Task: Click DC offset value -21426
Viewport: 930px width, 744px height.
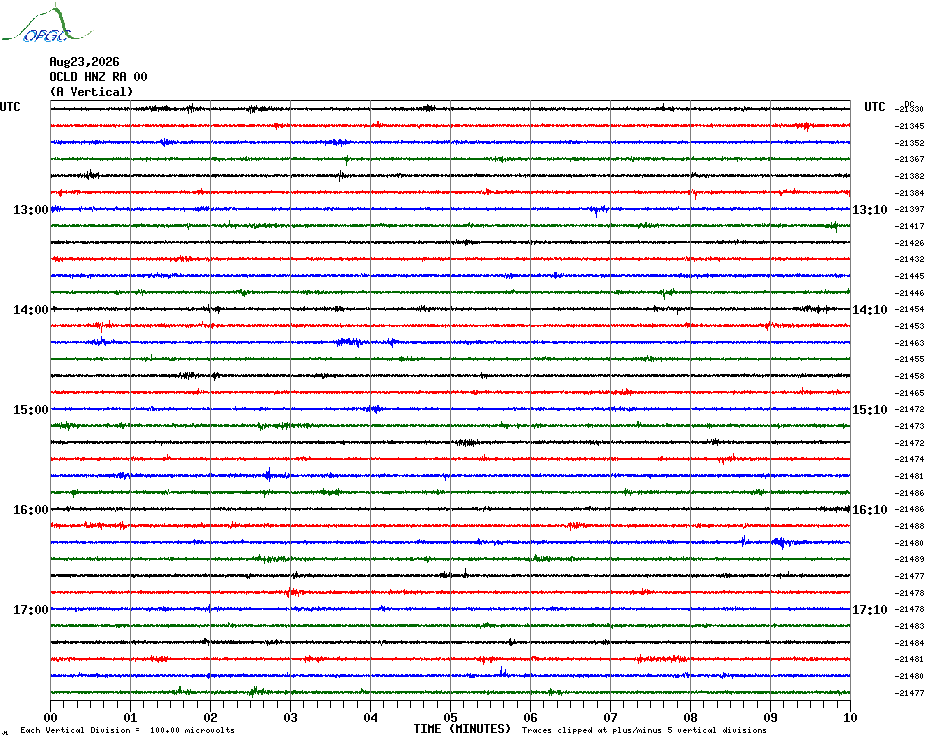Action: pyautogui.click(x=909, y=243)
